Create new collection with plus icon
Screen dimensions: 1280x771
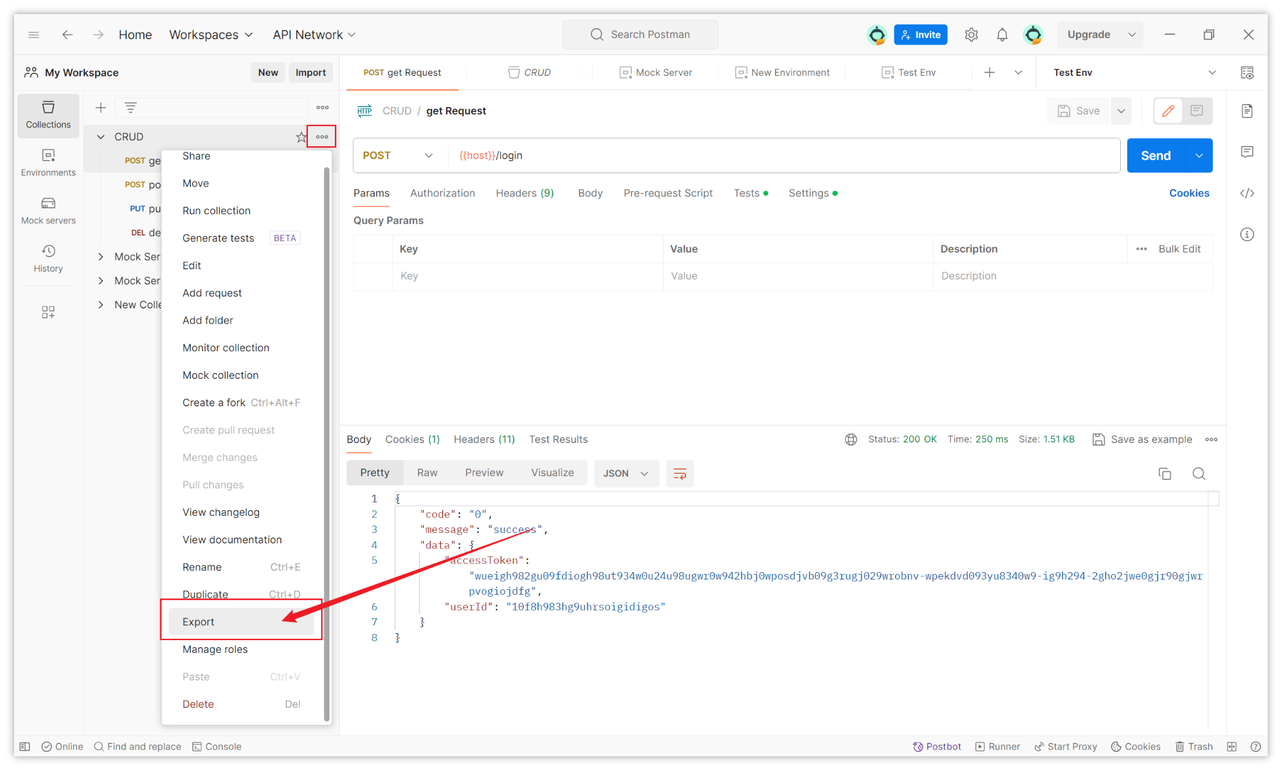point(100,107)
